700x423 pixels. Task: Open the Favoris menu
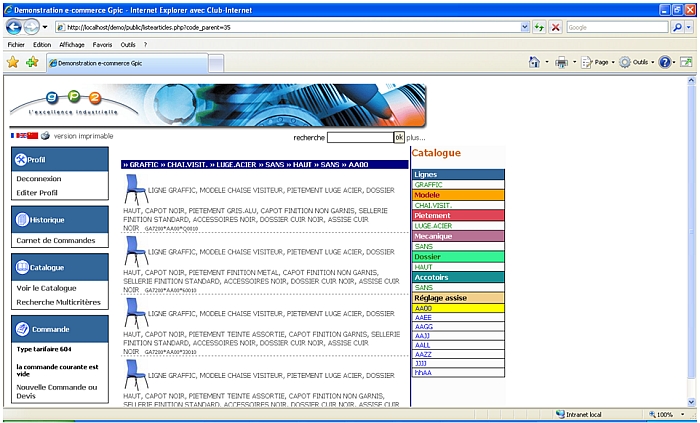click(102, 45)
